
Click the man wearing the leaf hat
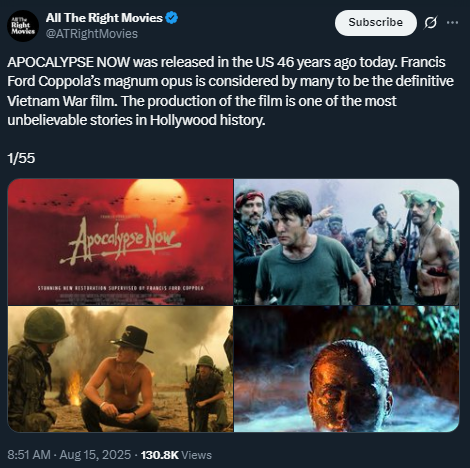tap(432, 247)
